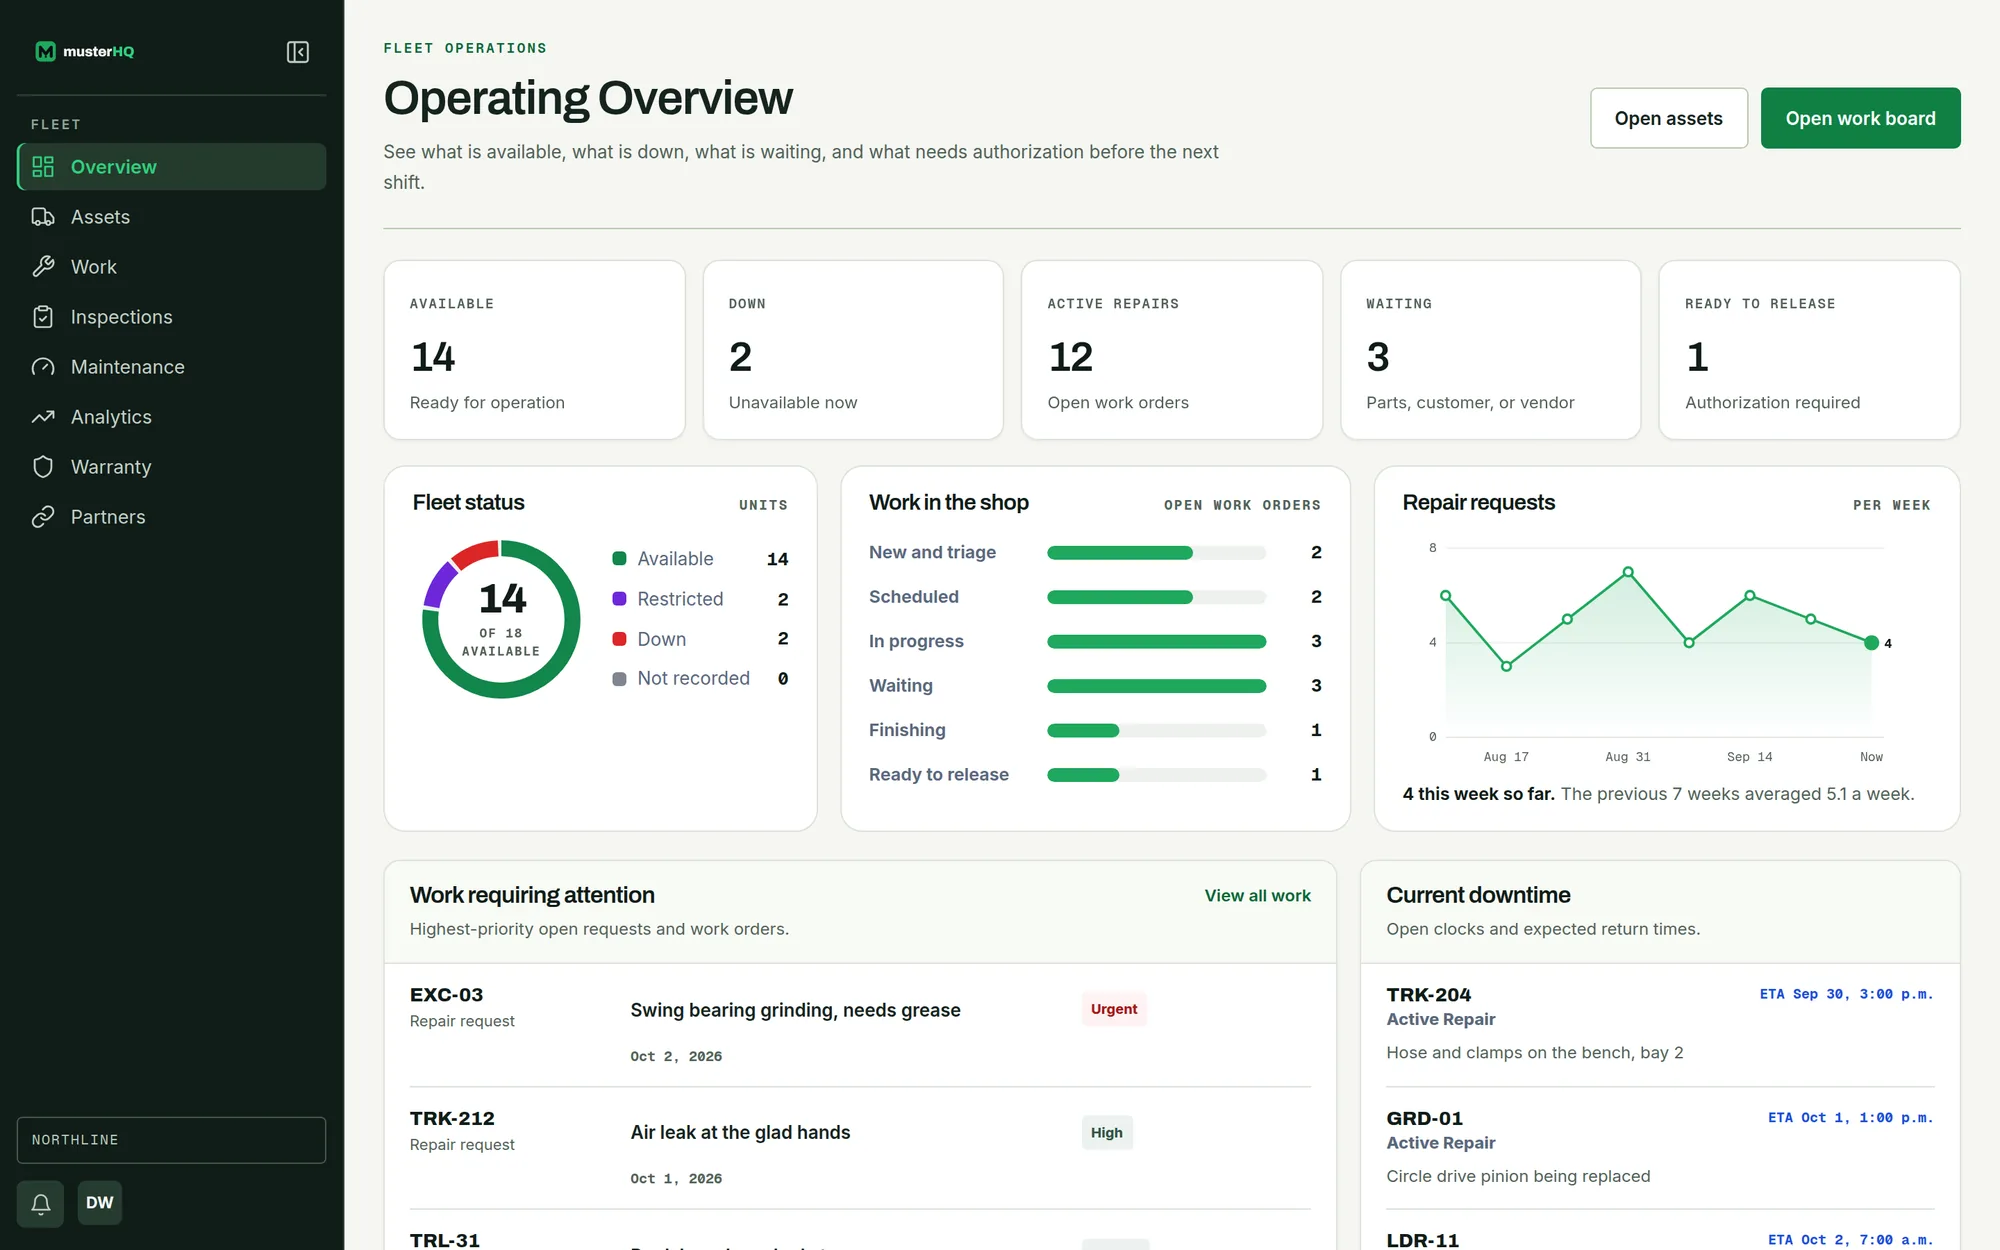
Task: Open TRK-204 downtime entry
Action: pyautogui.click(x=1660, y=1025)
